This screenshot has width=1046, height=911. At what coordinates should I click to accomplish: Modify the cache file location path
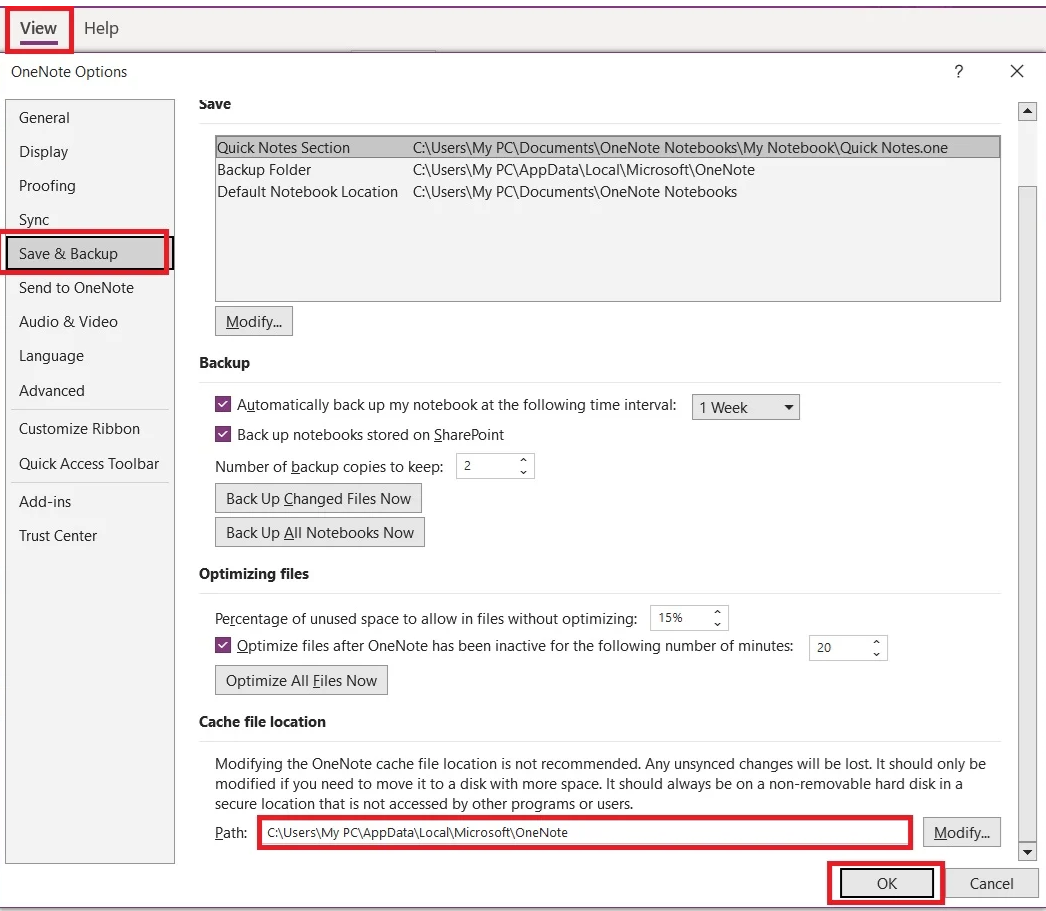[x=961, y=832]
